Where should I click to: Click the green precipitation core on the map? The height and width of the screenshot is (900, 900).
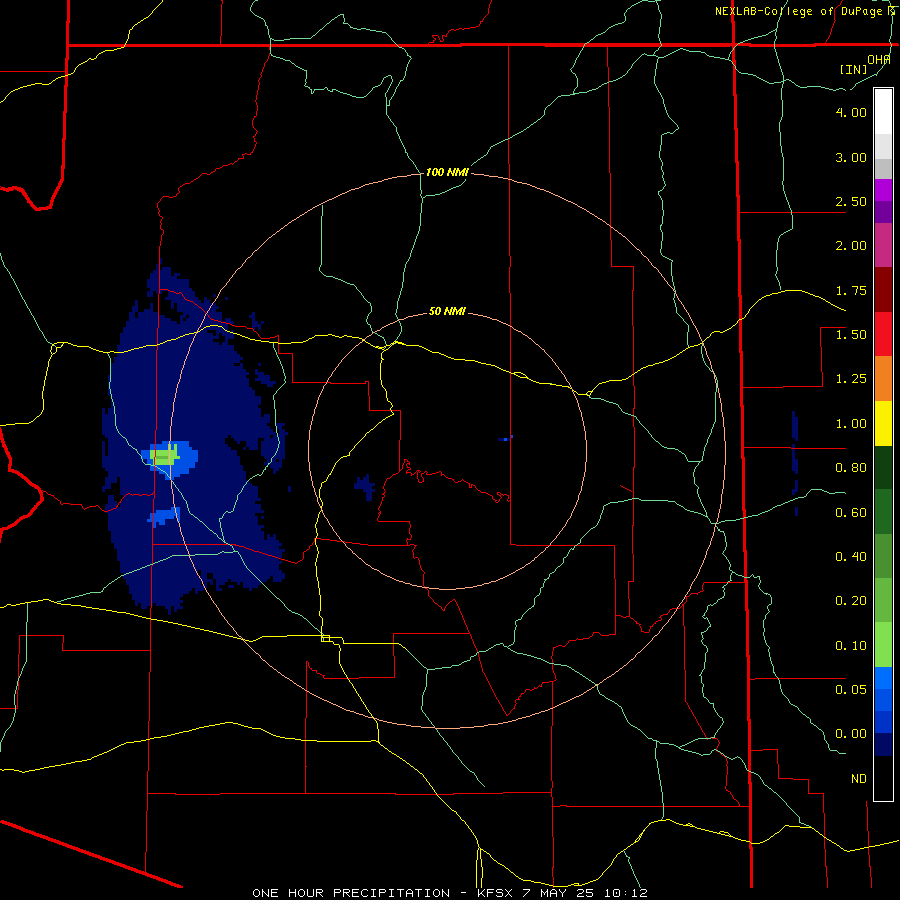165,456
